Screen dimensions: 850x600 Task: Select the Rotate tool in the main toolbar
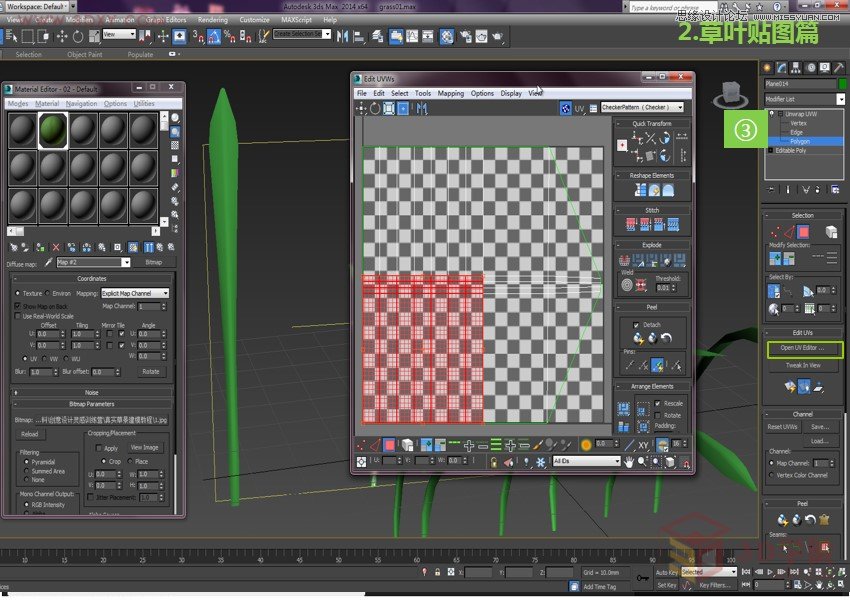78,37
